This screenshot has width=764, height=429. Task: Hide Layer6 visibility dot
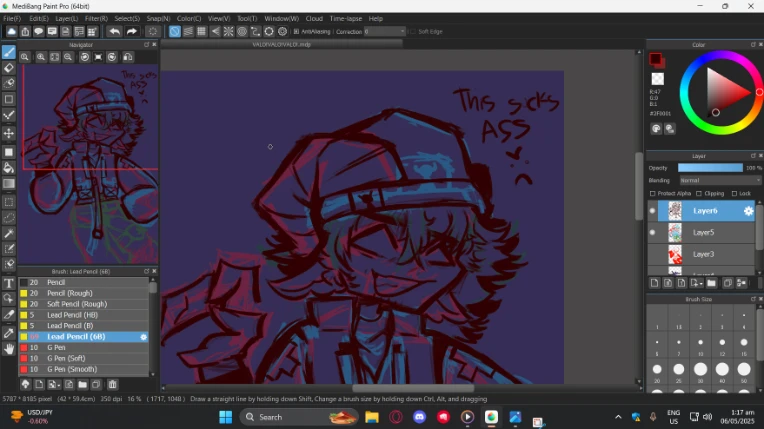pyautogui.click(x=652, y=211)
